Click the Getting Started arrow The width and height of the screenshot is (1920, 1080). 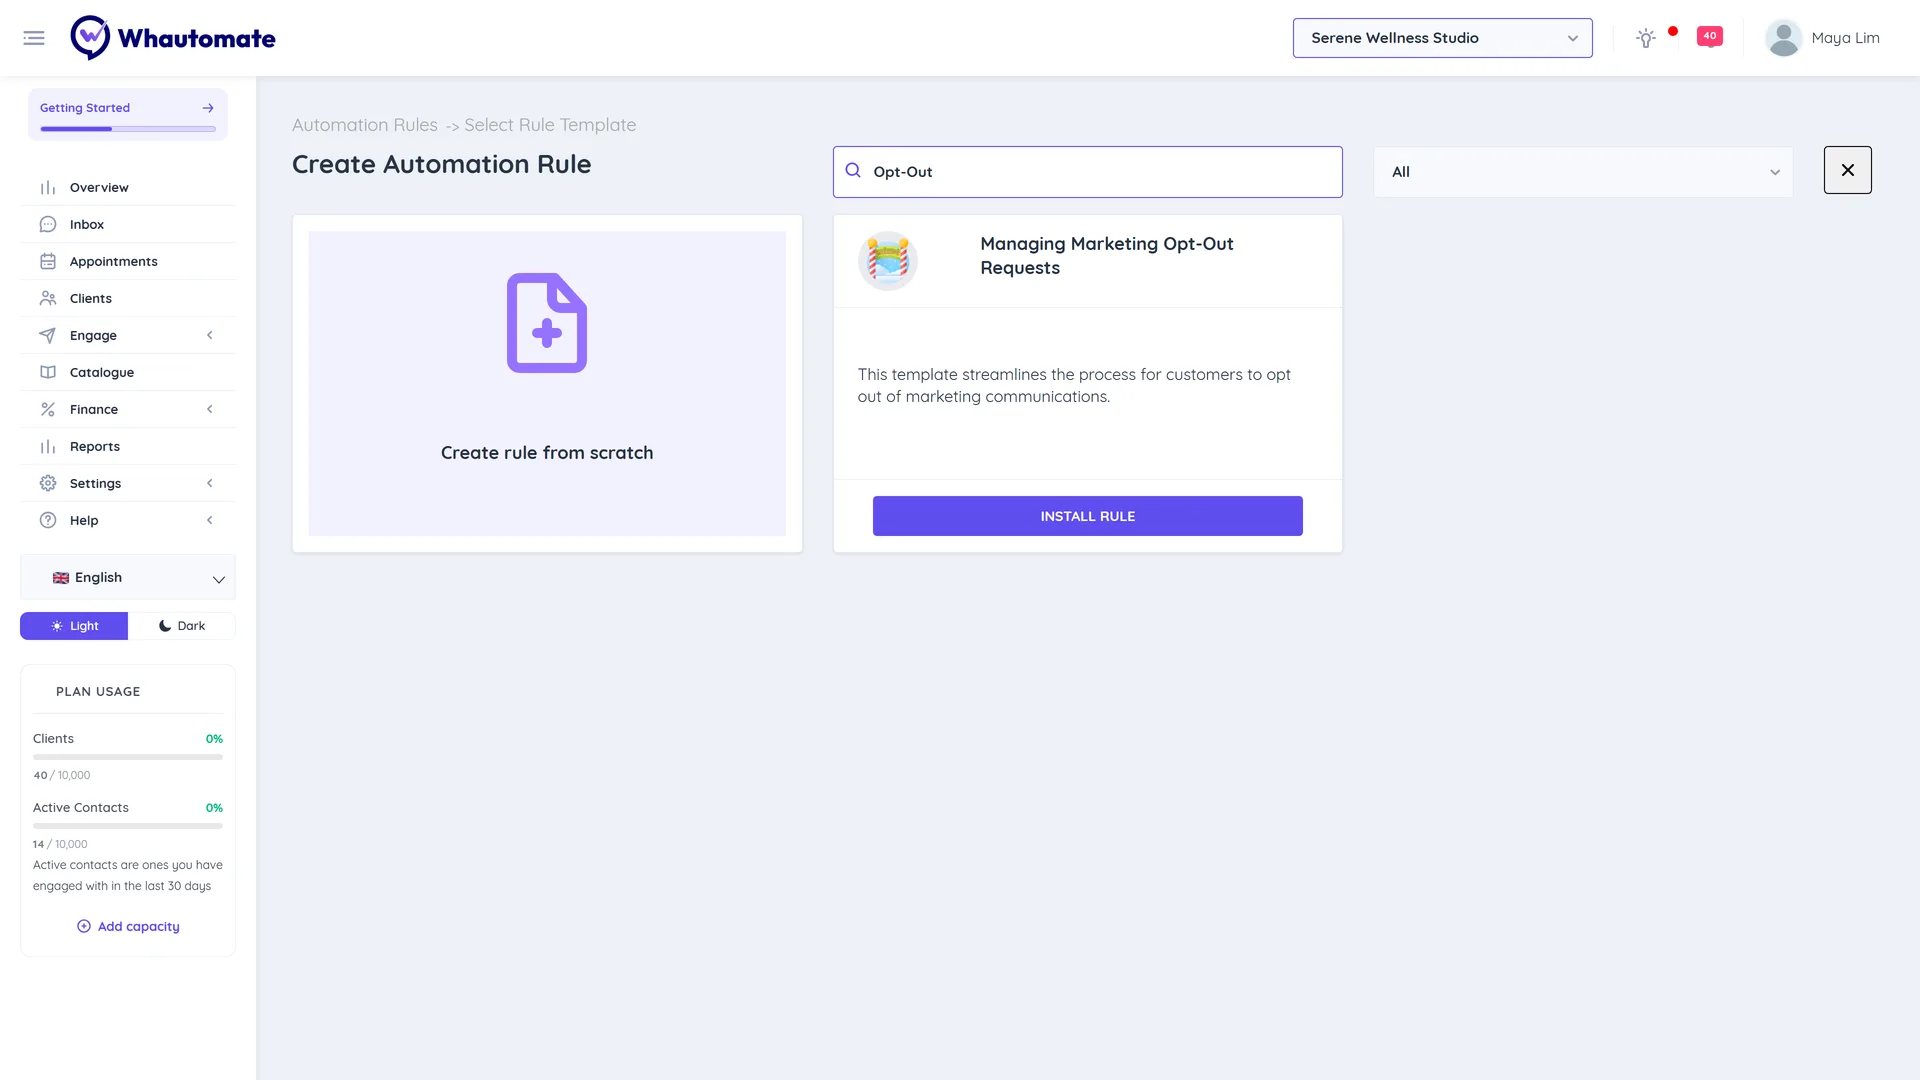(x=208, y=108)
